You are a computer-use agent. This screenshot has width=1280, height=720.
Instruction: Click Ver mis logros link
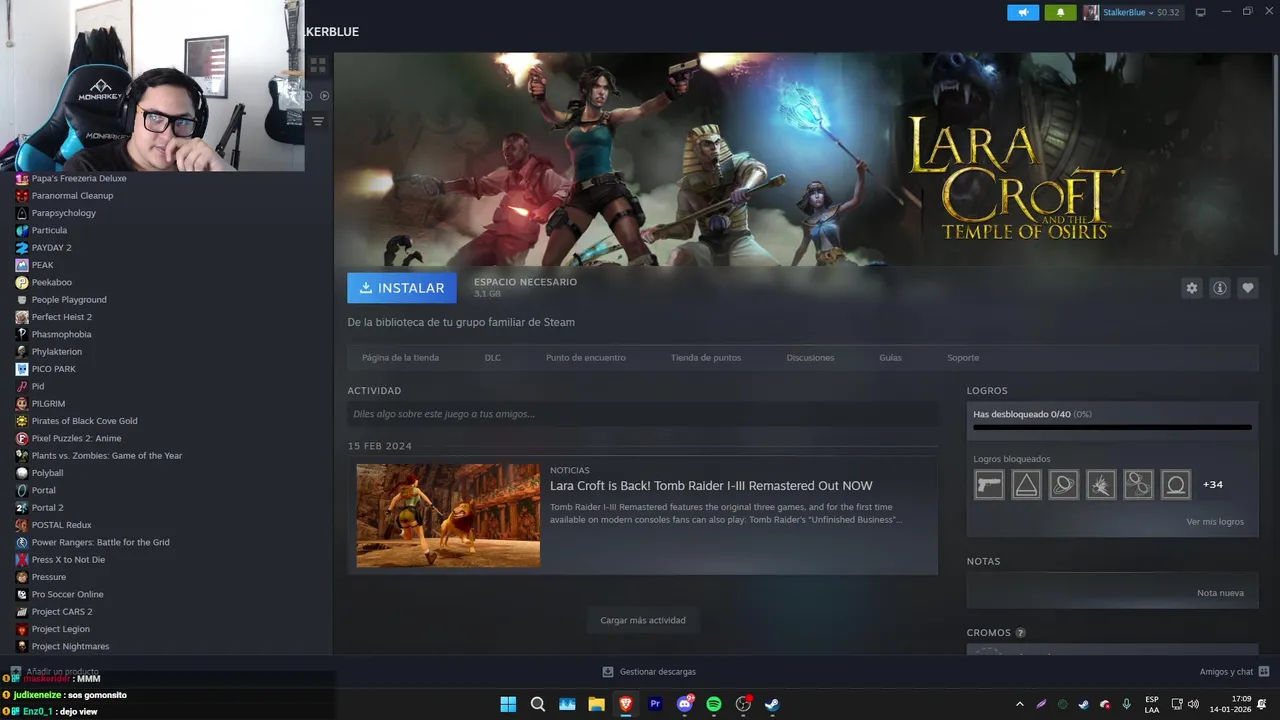pos(1215,522)
